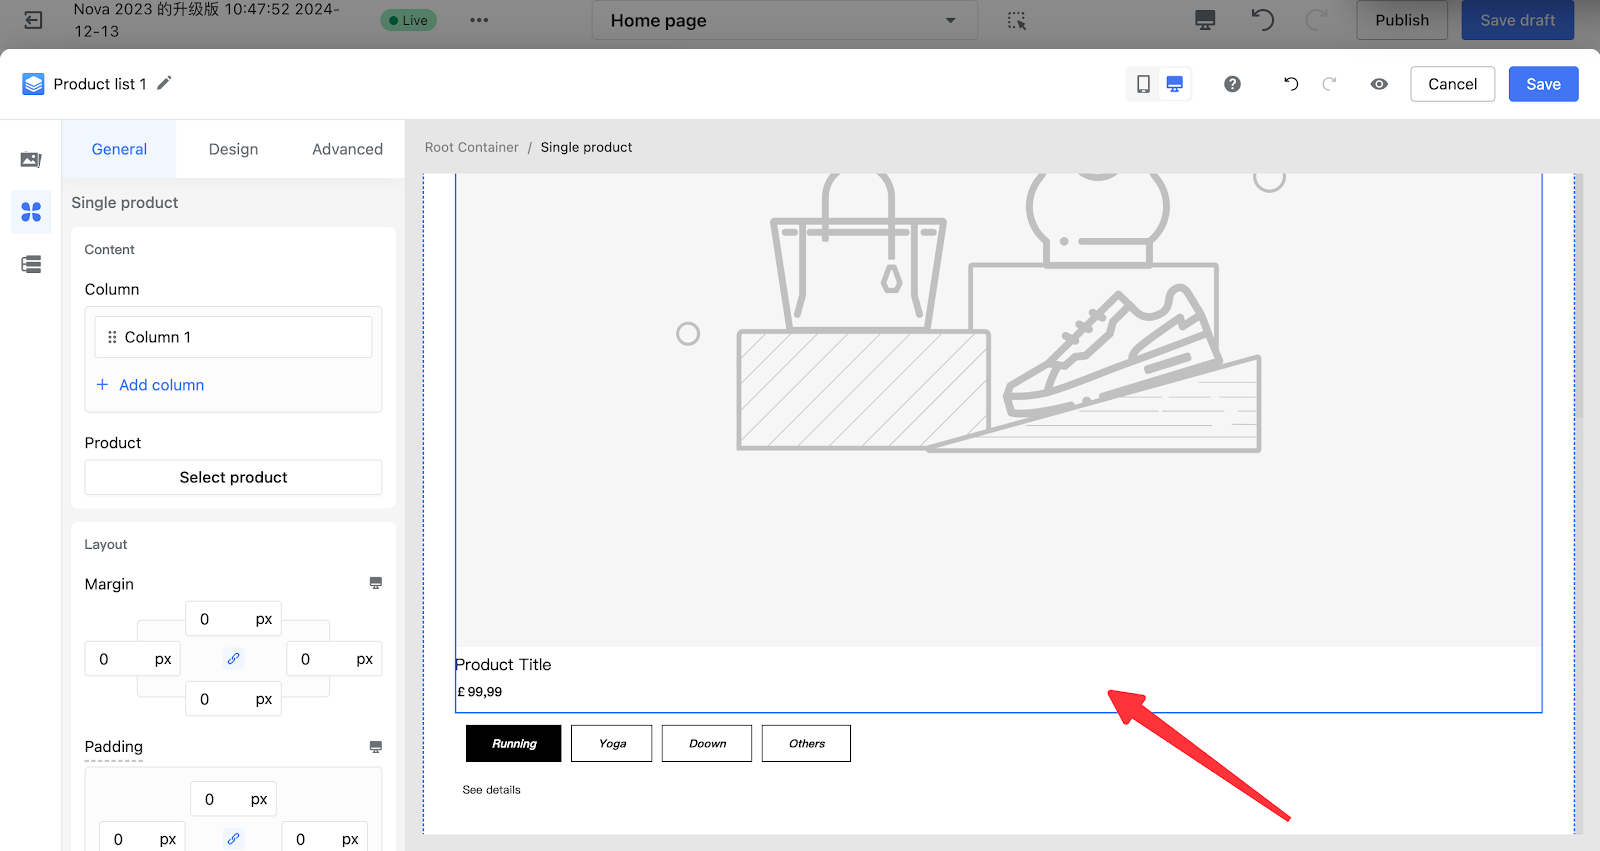Screen dimensions: 1600x851
Task: Click the Add column link
Action: [x=160, y=385]
